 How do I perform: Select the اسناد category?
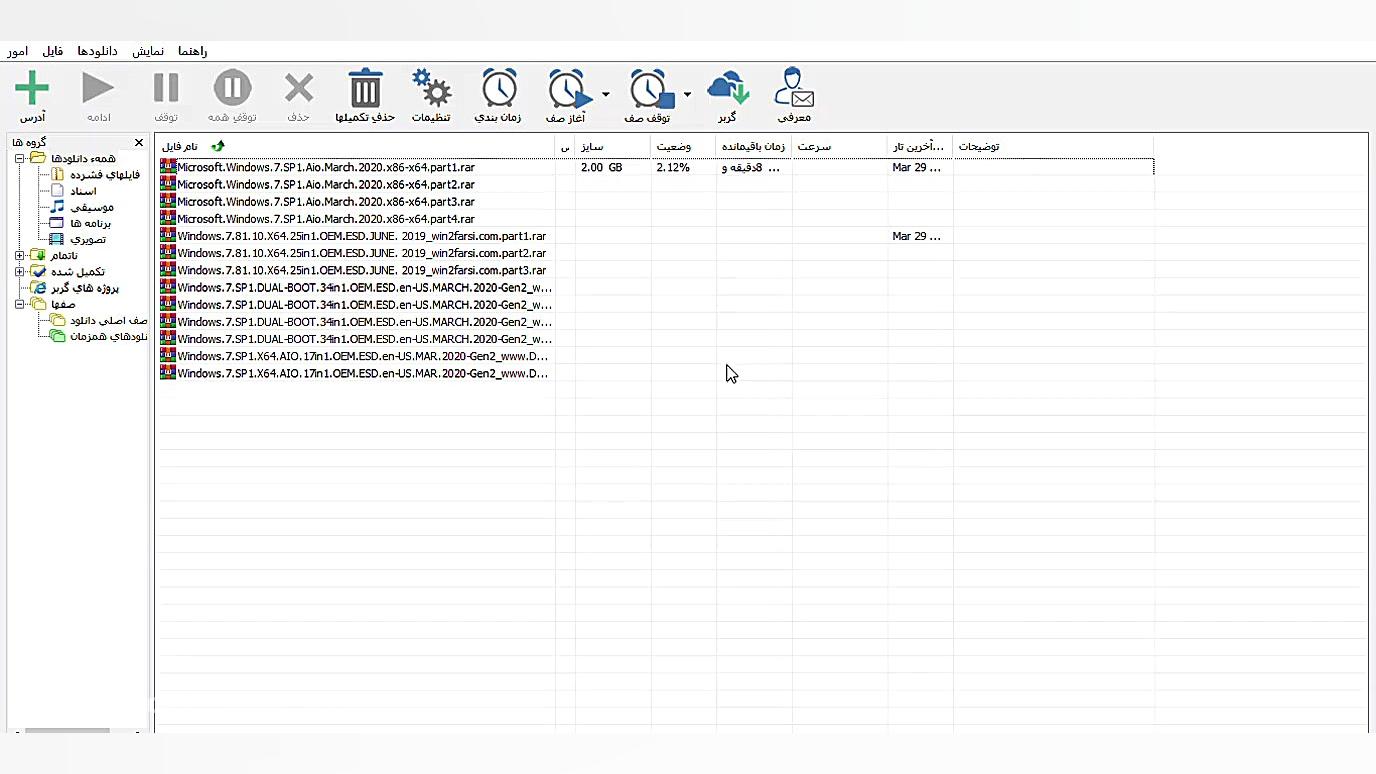[83, 191]
